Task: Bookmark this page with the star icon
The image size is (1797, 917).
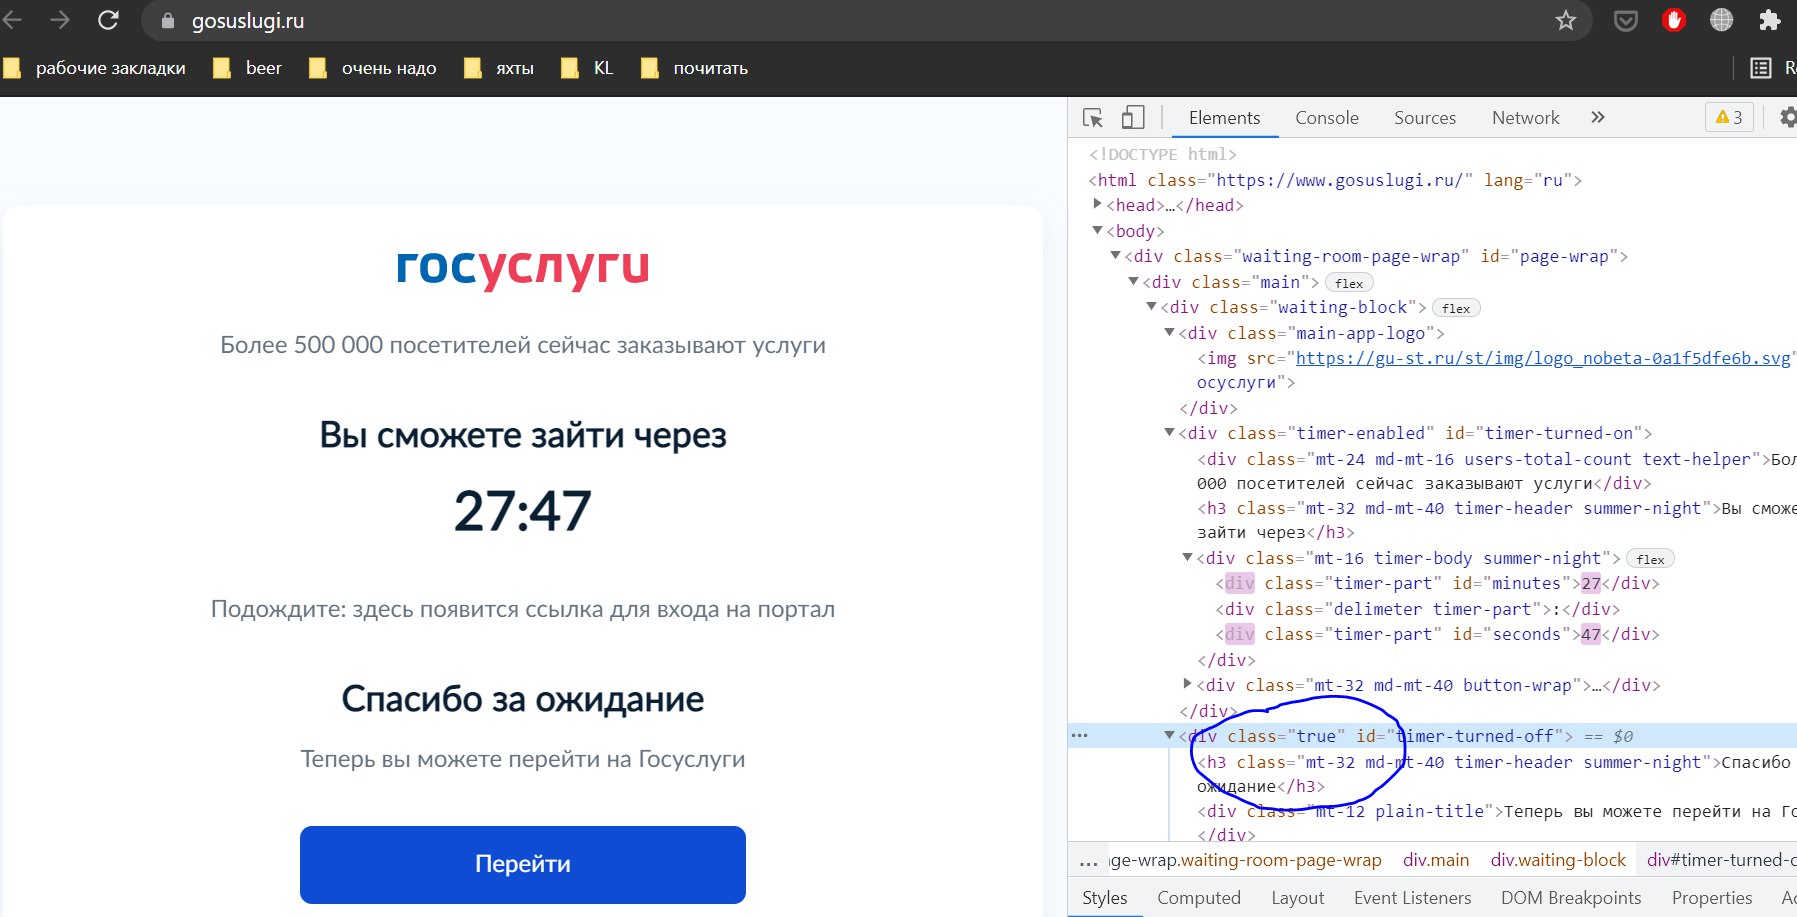Action: (x=1566, y=20)
